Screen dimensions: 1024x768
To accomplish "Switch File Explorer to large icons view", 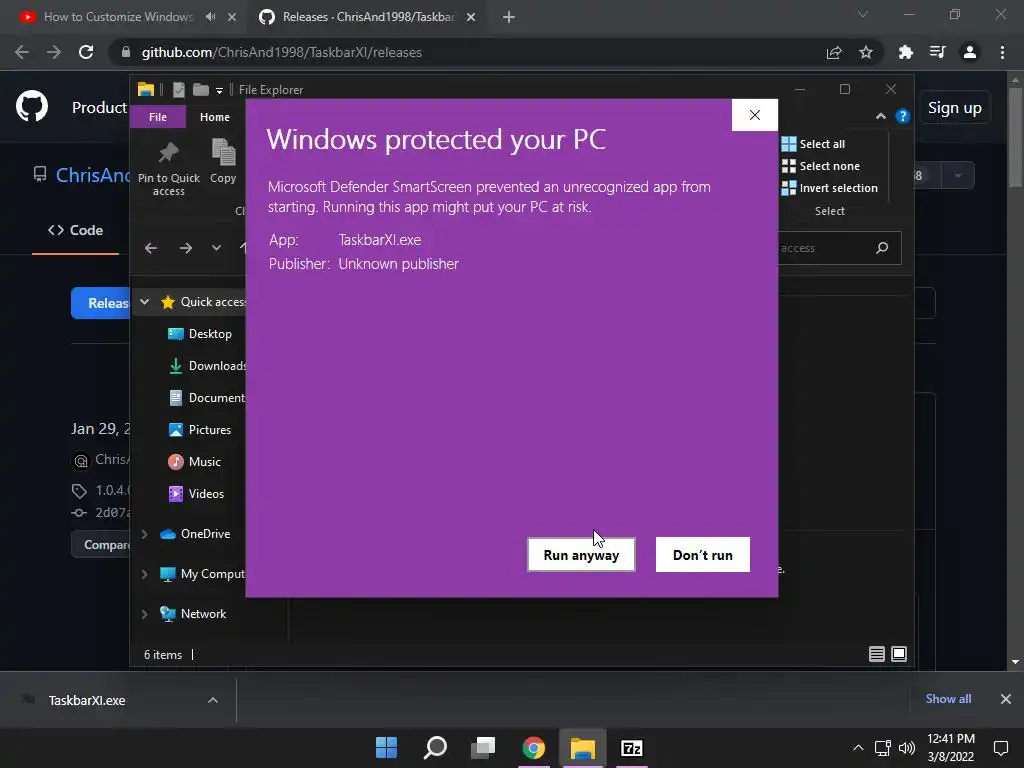I will (899, 654).
